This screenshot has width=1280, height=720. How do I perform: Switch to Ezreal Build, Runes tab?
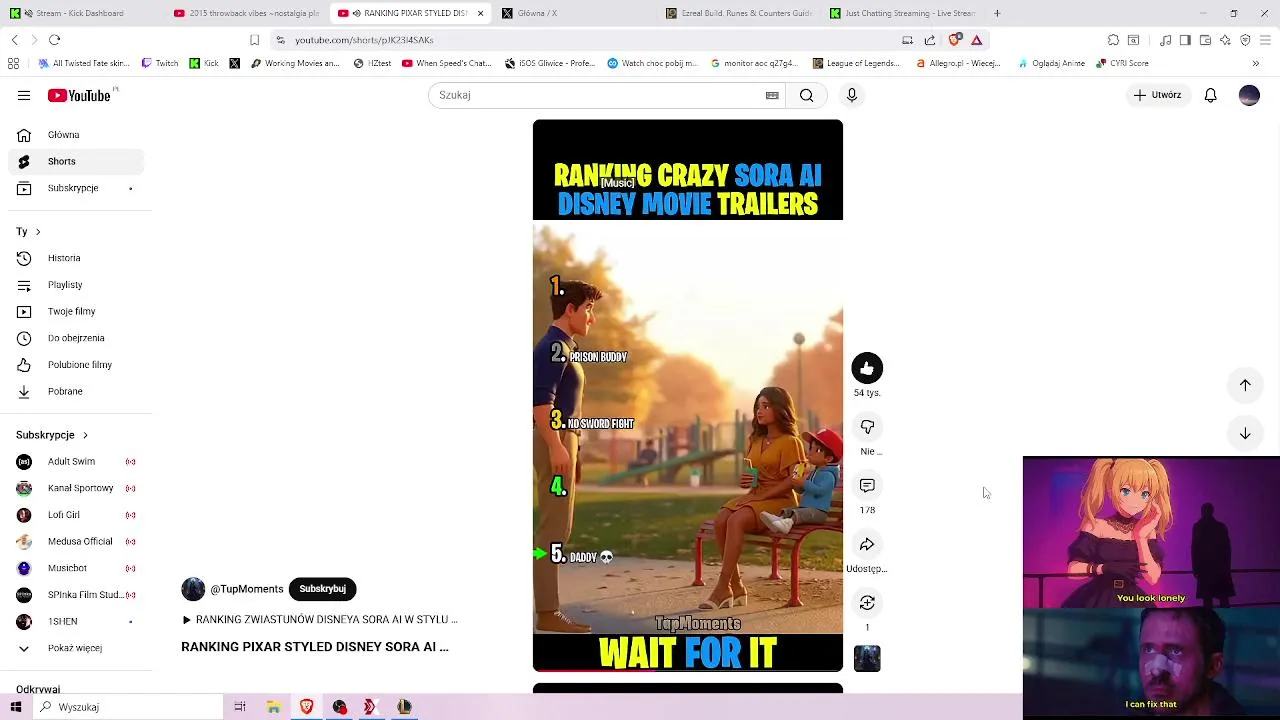click(x=740, y=13)
